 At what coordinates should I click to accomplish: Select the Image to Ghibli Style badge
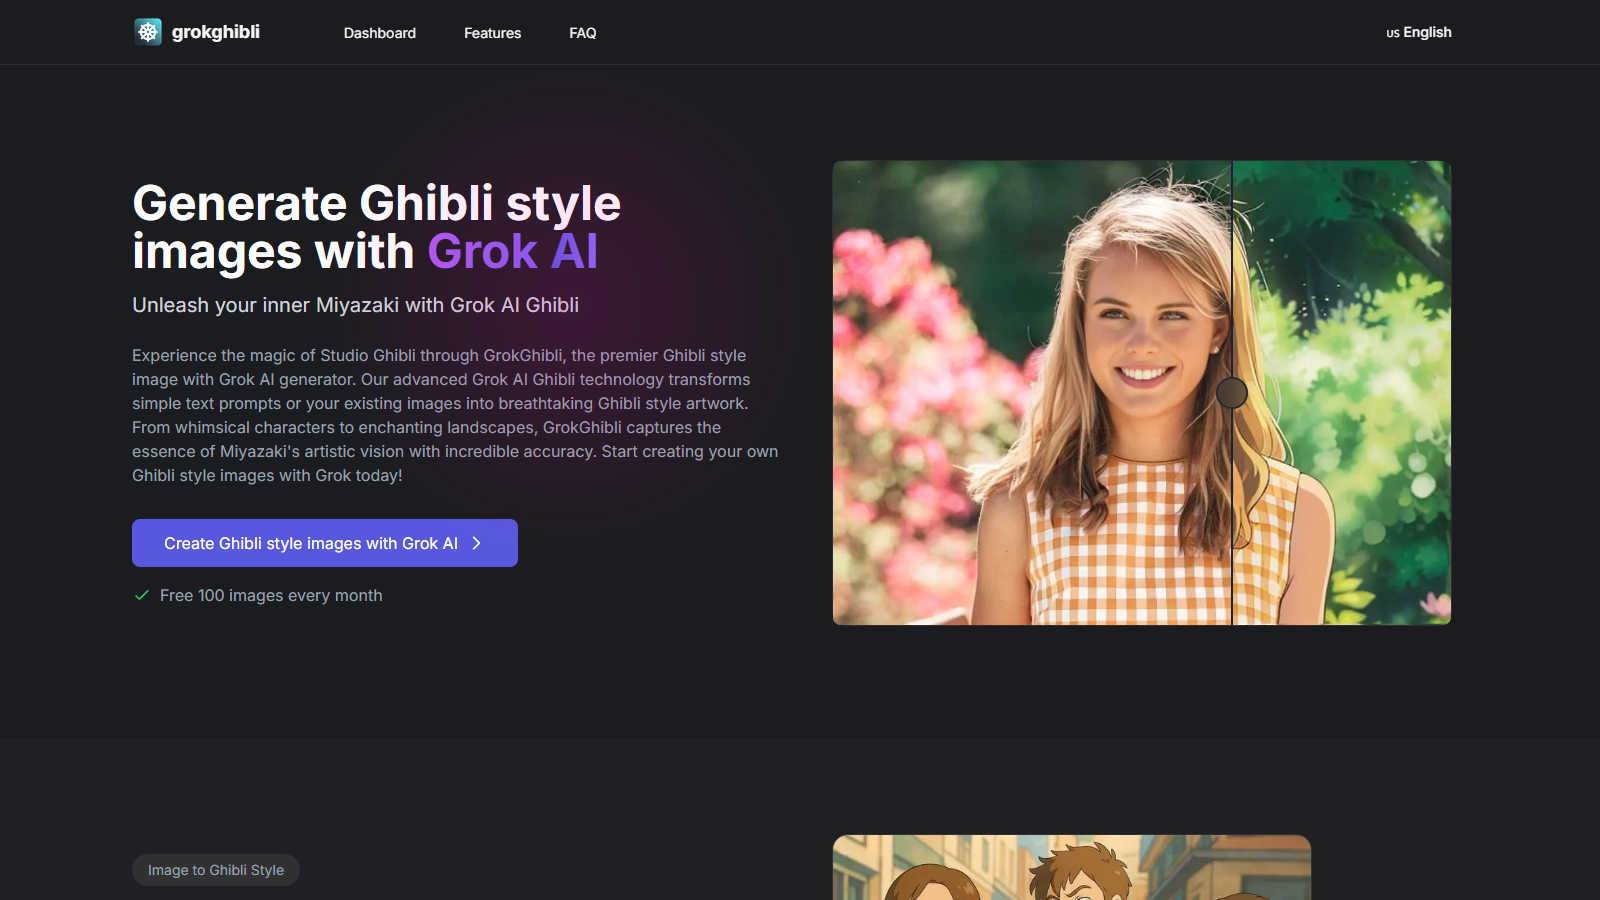click(x=216, y=870)
